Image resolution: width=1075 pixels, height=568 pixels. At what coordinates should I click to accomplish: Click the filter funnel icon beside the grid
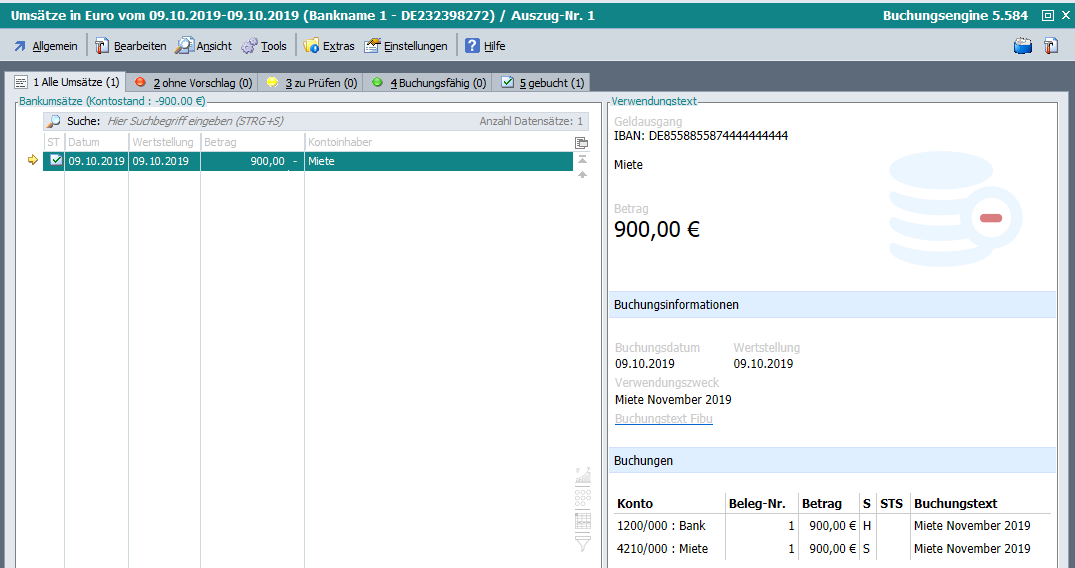click(x=583, y=543)
